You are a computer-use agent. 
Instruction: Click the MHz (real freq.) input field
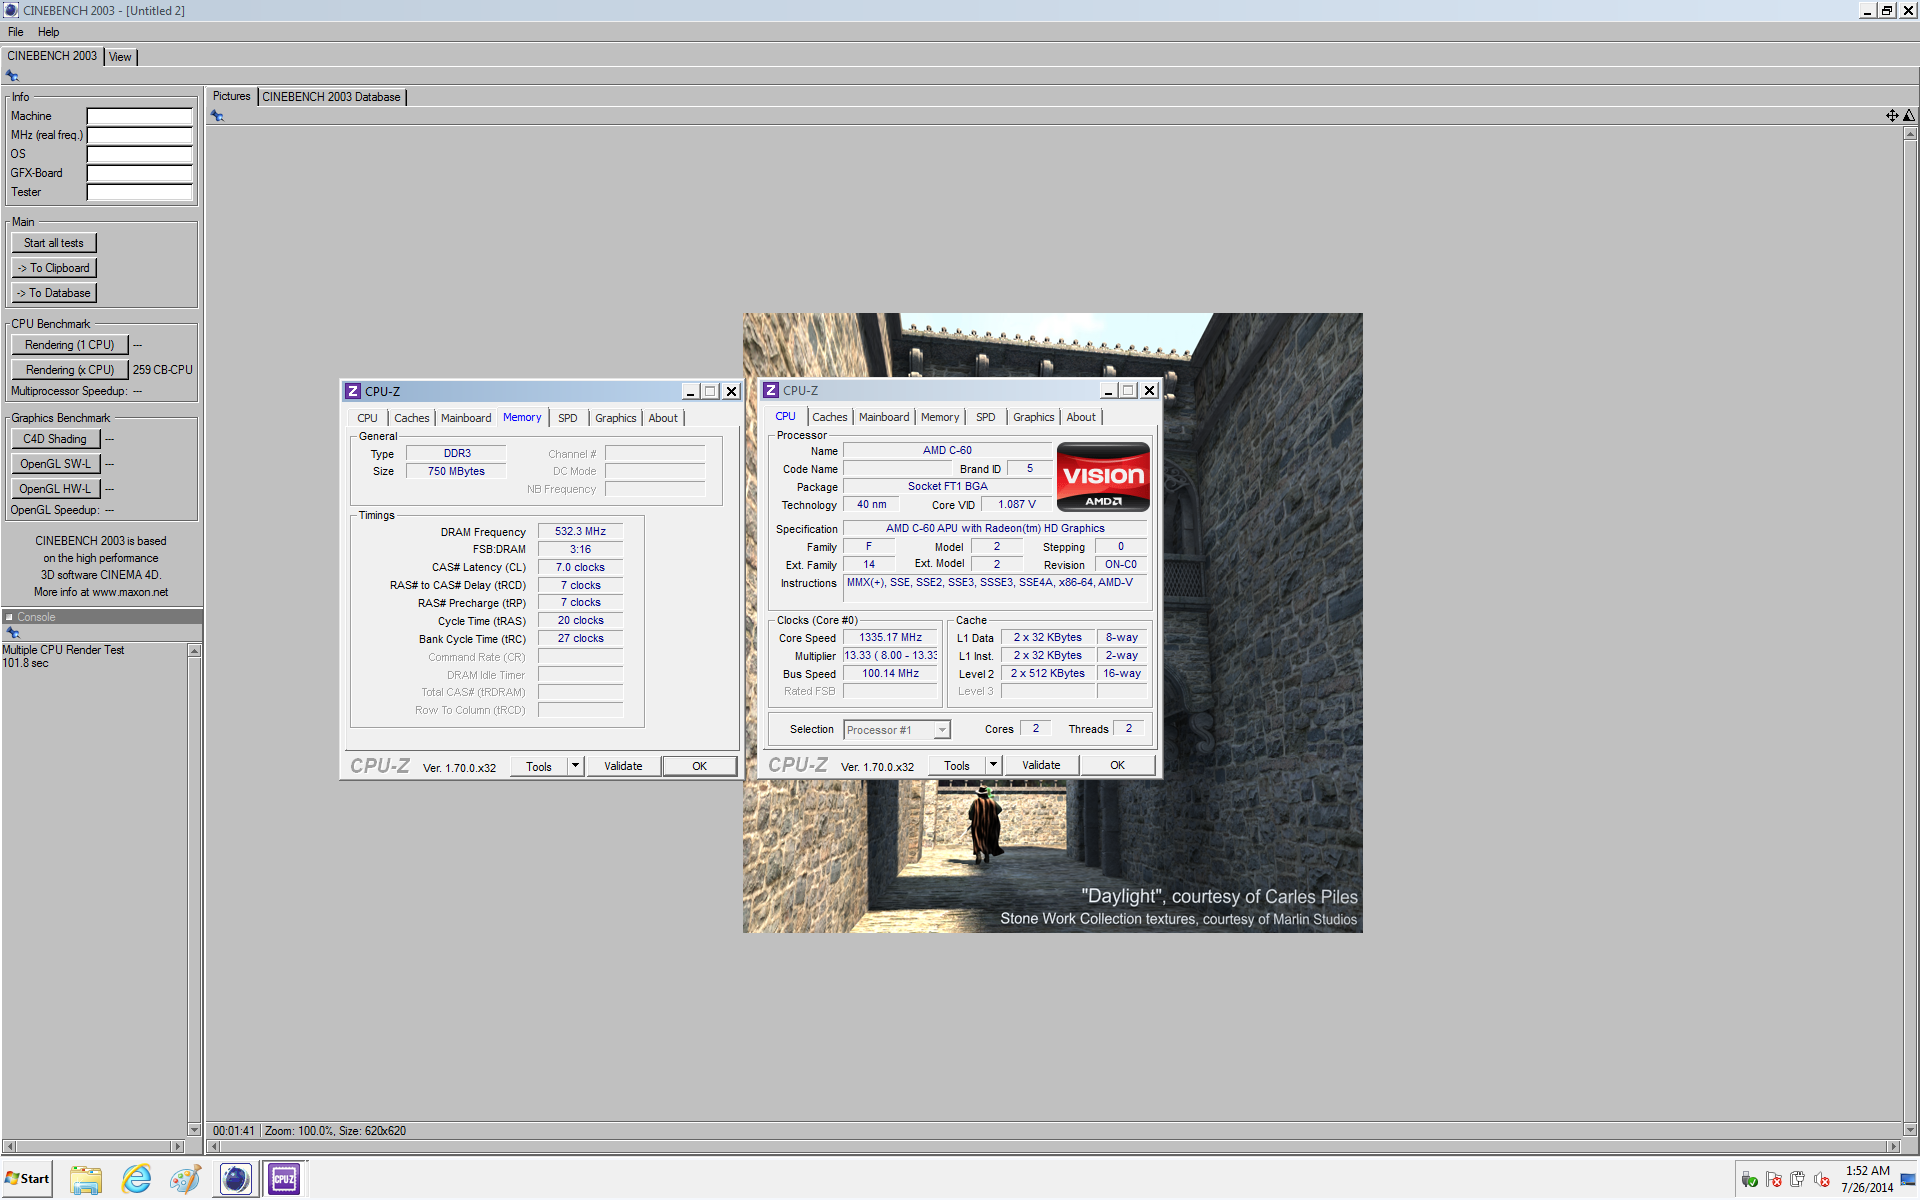(x=139, y=135)
